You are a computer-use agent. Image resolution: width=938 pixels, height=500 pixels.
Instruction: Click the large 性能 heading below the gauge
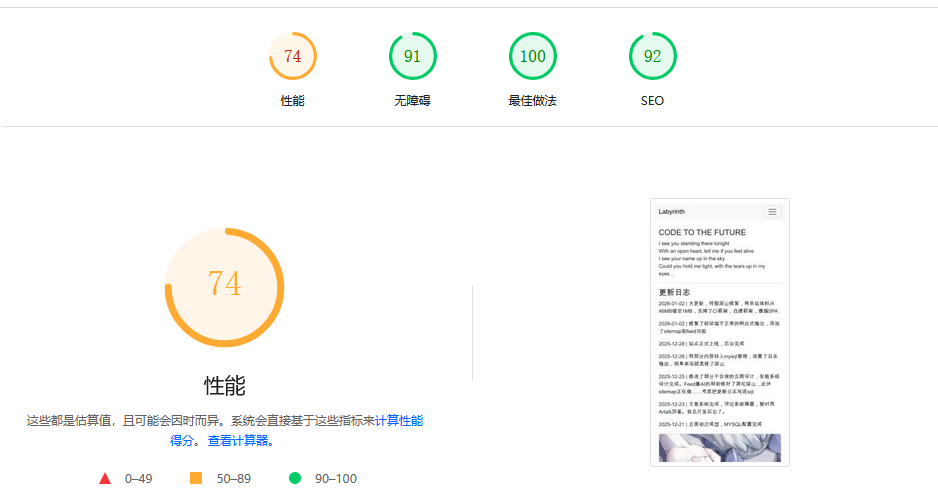[x=224, y=386]
